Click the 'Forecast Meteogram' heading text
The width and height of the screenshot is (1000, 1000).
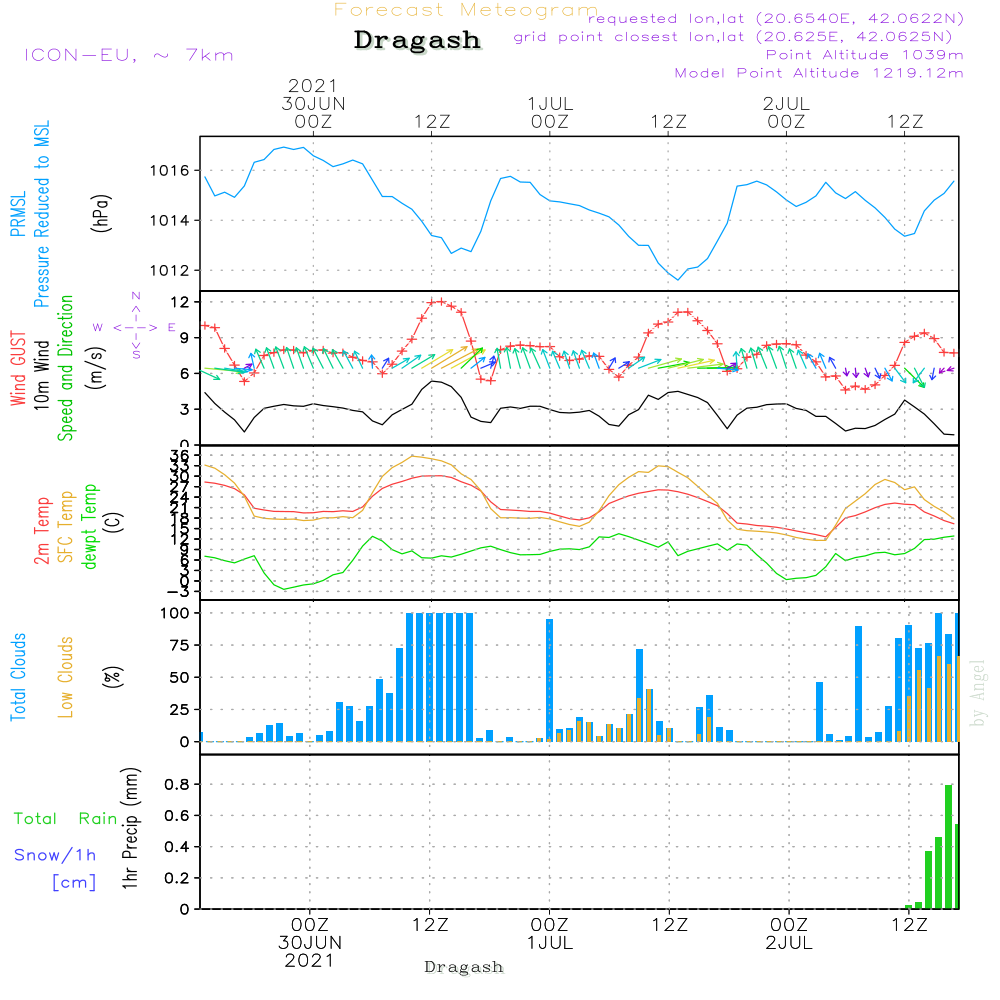click(466, 10)
